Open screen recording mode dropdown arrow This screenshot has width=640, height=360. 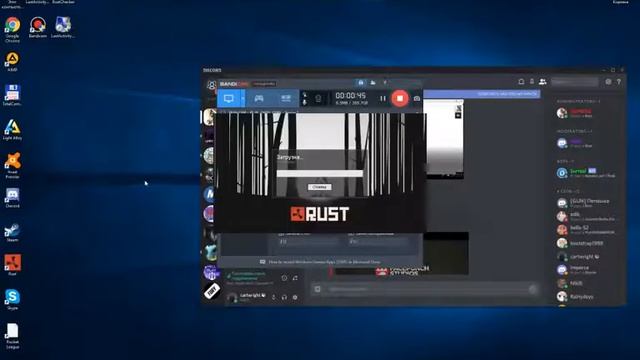pyautogui.click(x=243, y=98)
